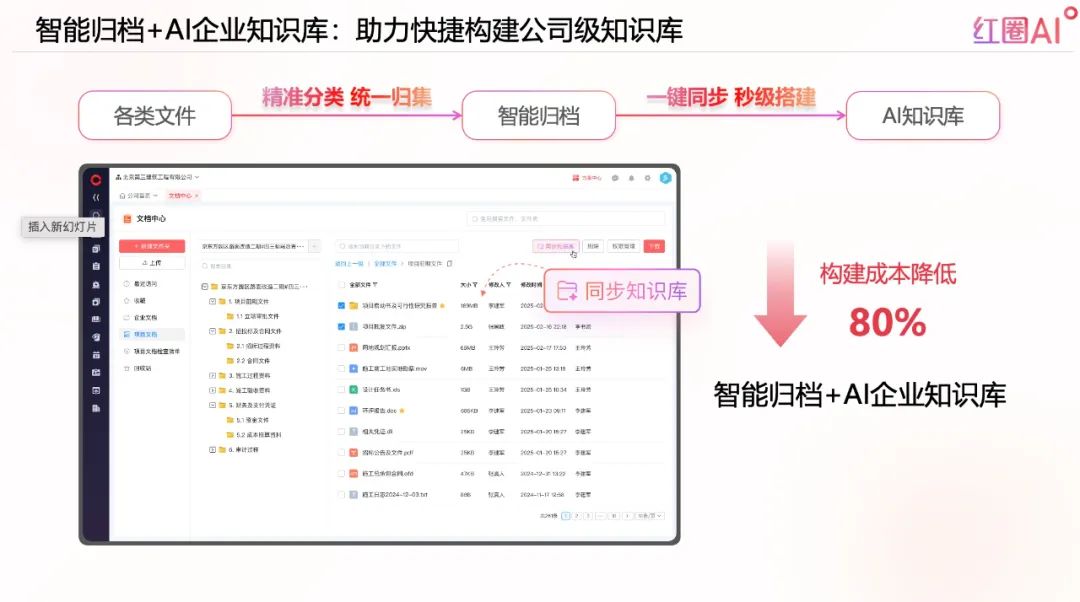
Task: Collapse the left sidebar with double-chevron icon
Action: [x=96, y=198]
